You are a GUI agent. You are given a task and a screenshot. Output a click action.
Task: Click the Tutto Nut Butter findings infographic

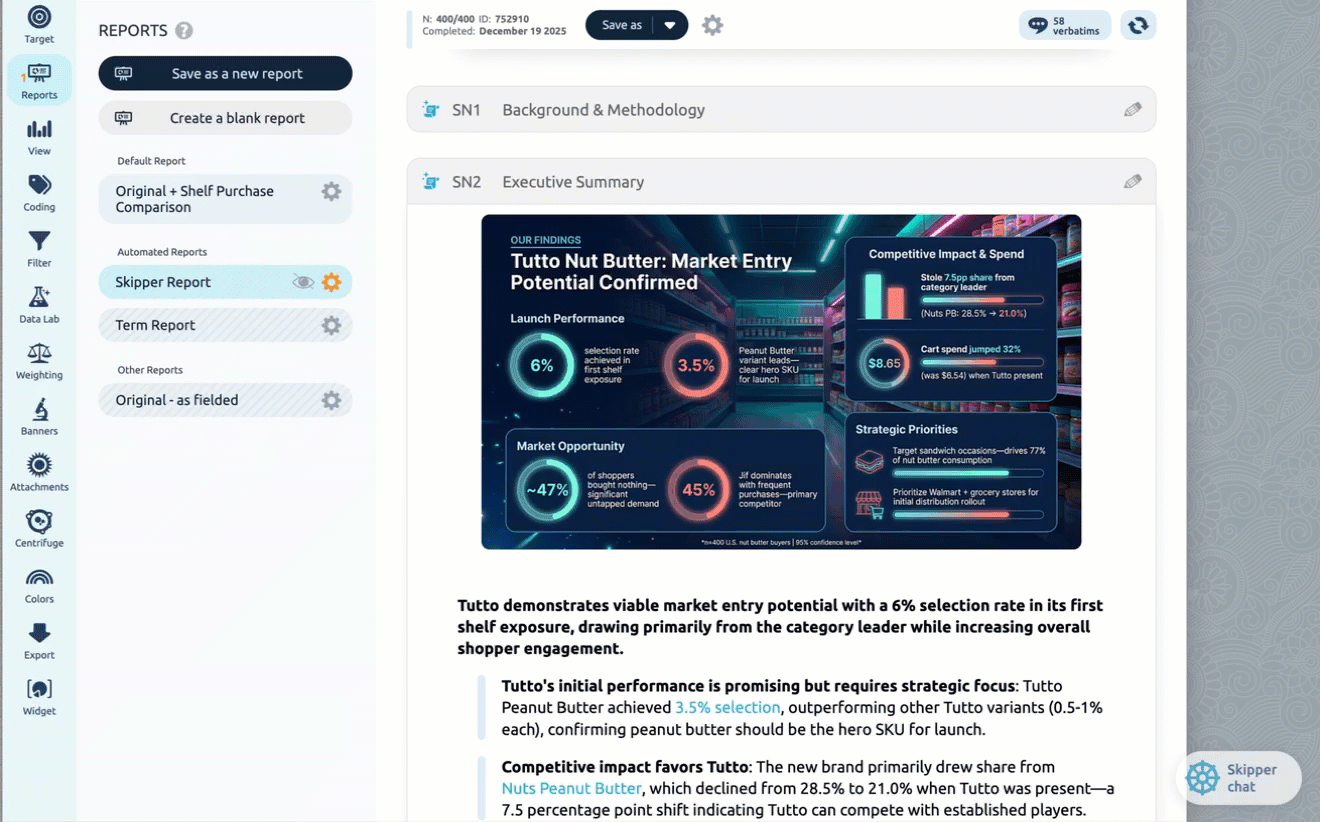tap(781, 382)
